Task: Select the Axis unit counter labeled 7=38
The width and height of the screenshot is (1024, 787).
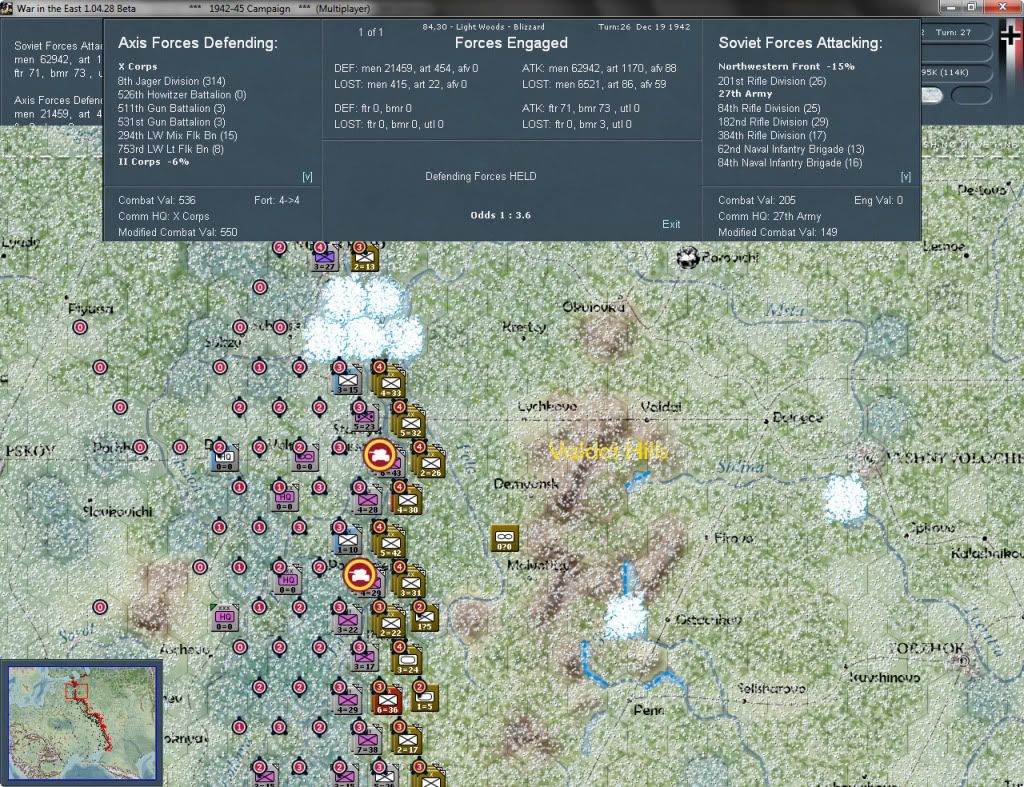Action: click(367, 739)
